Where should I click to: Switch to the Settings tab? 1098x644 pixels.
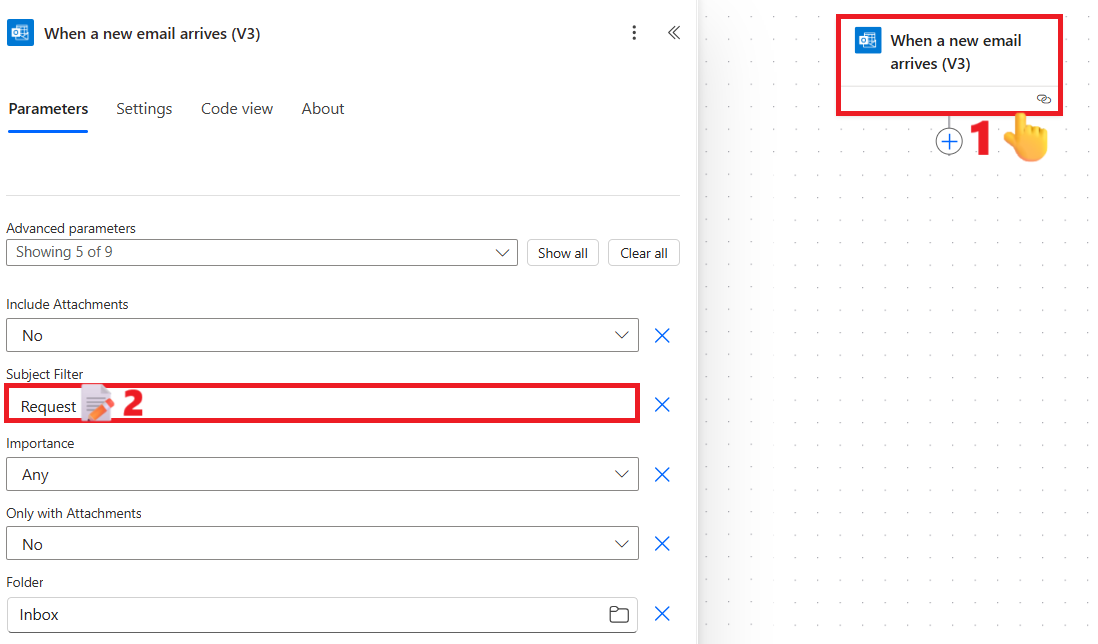click(x=144, y=108)
